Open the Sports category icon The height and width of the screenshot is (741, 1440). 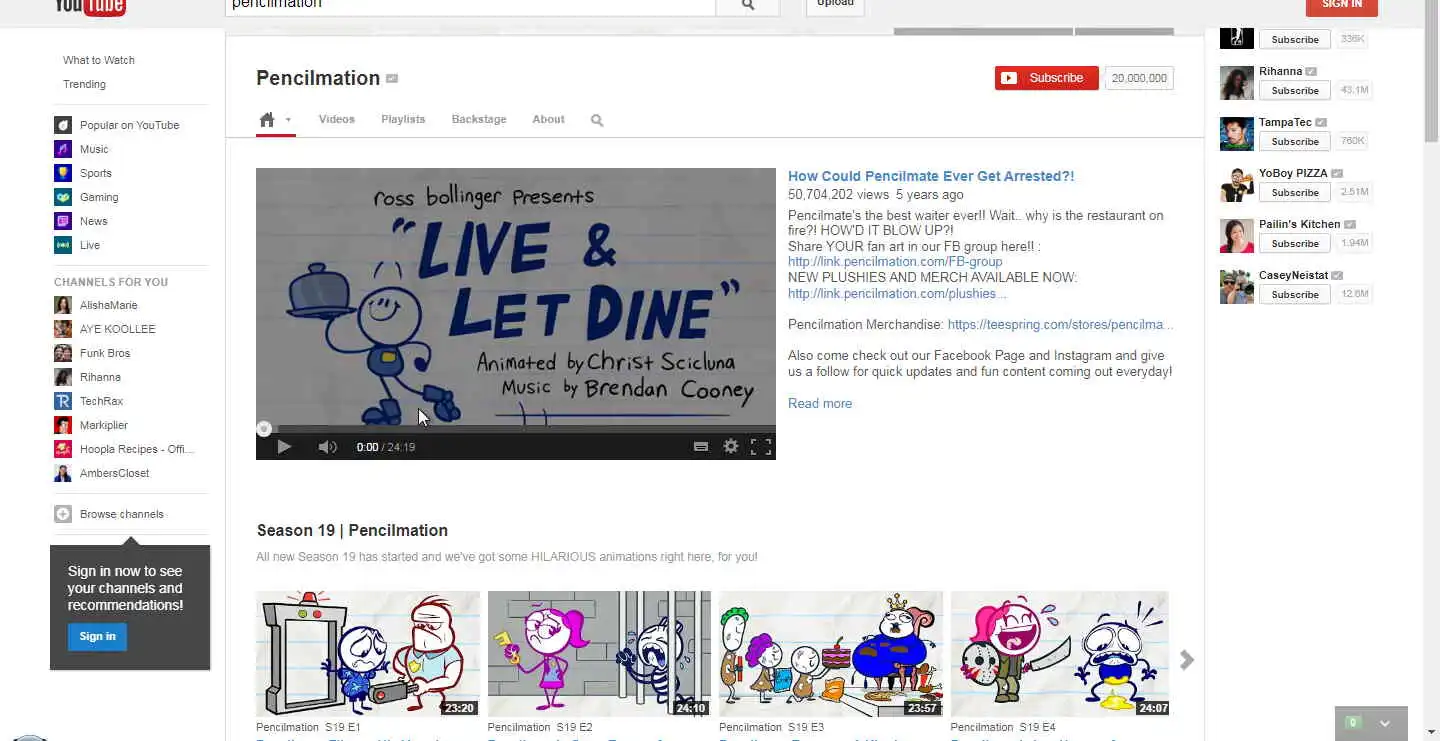tap(63, 173)
